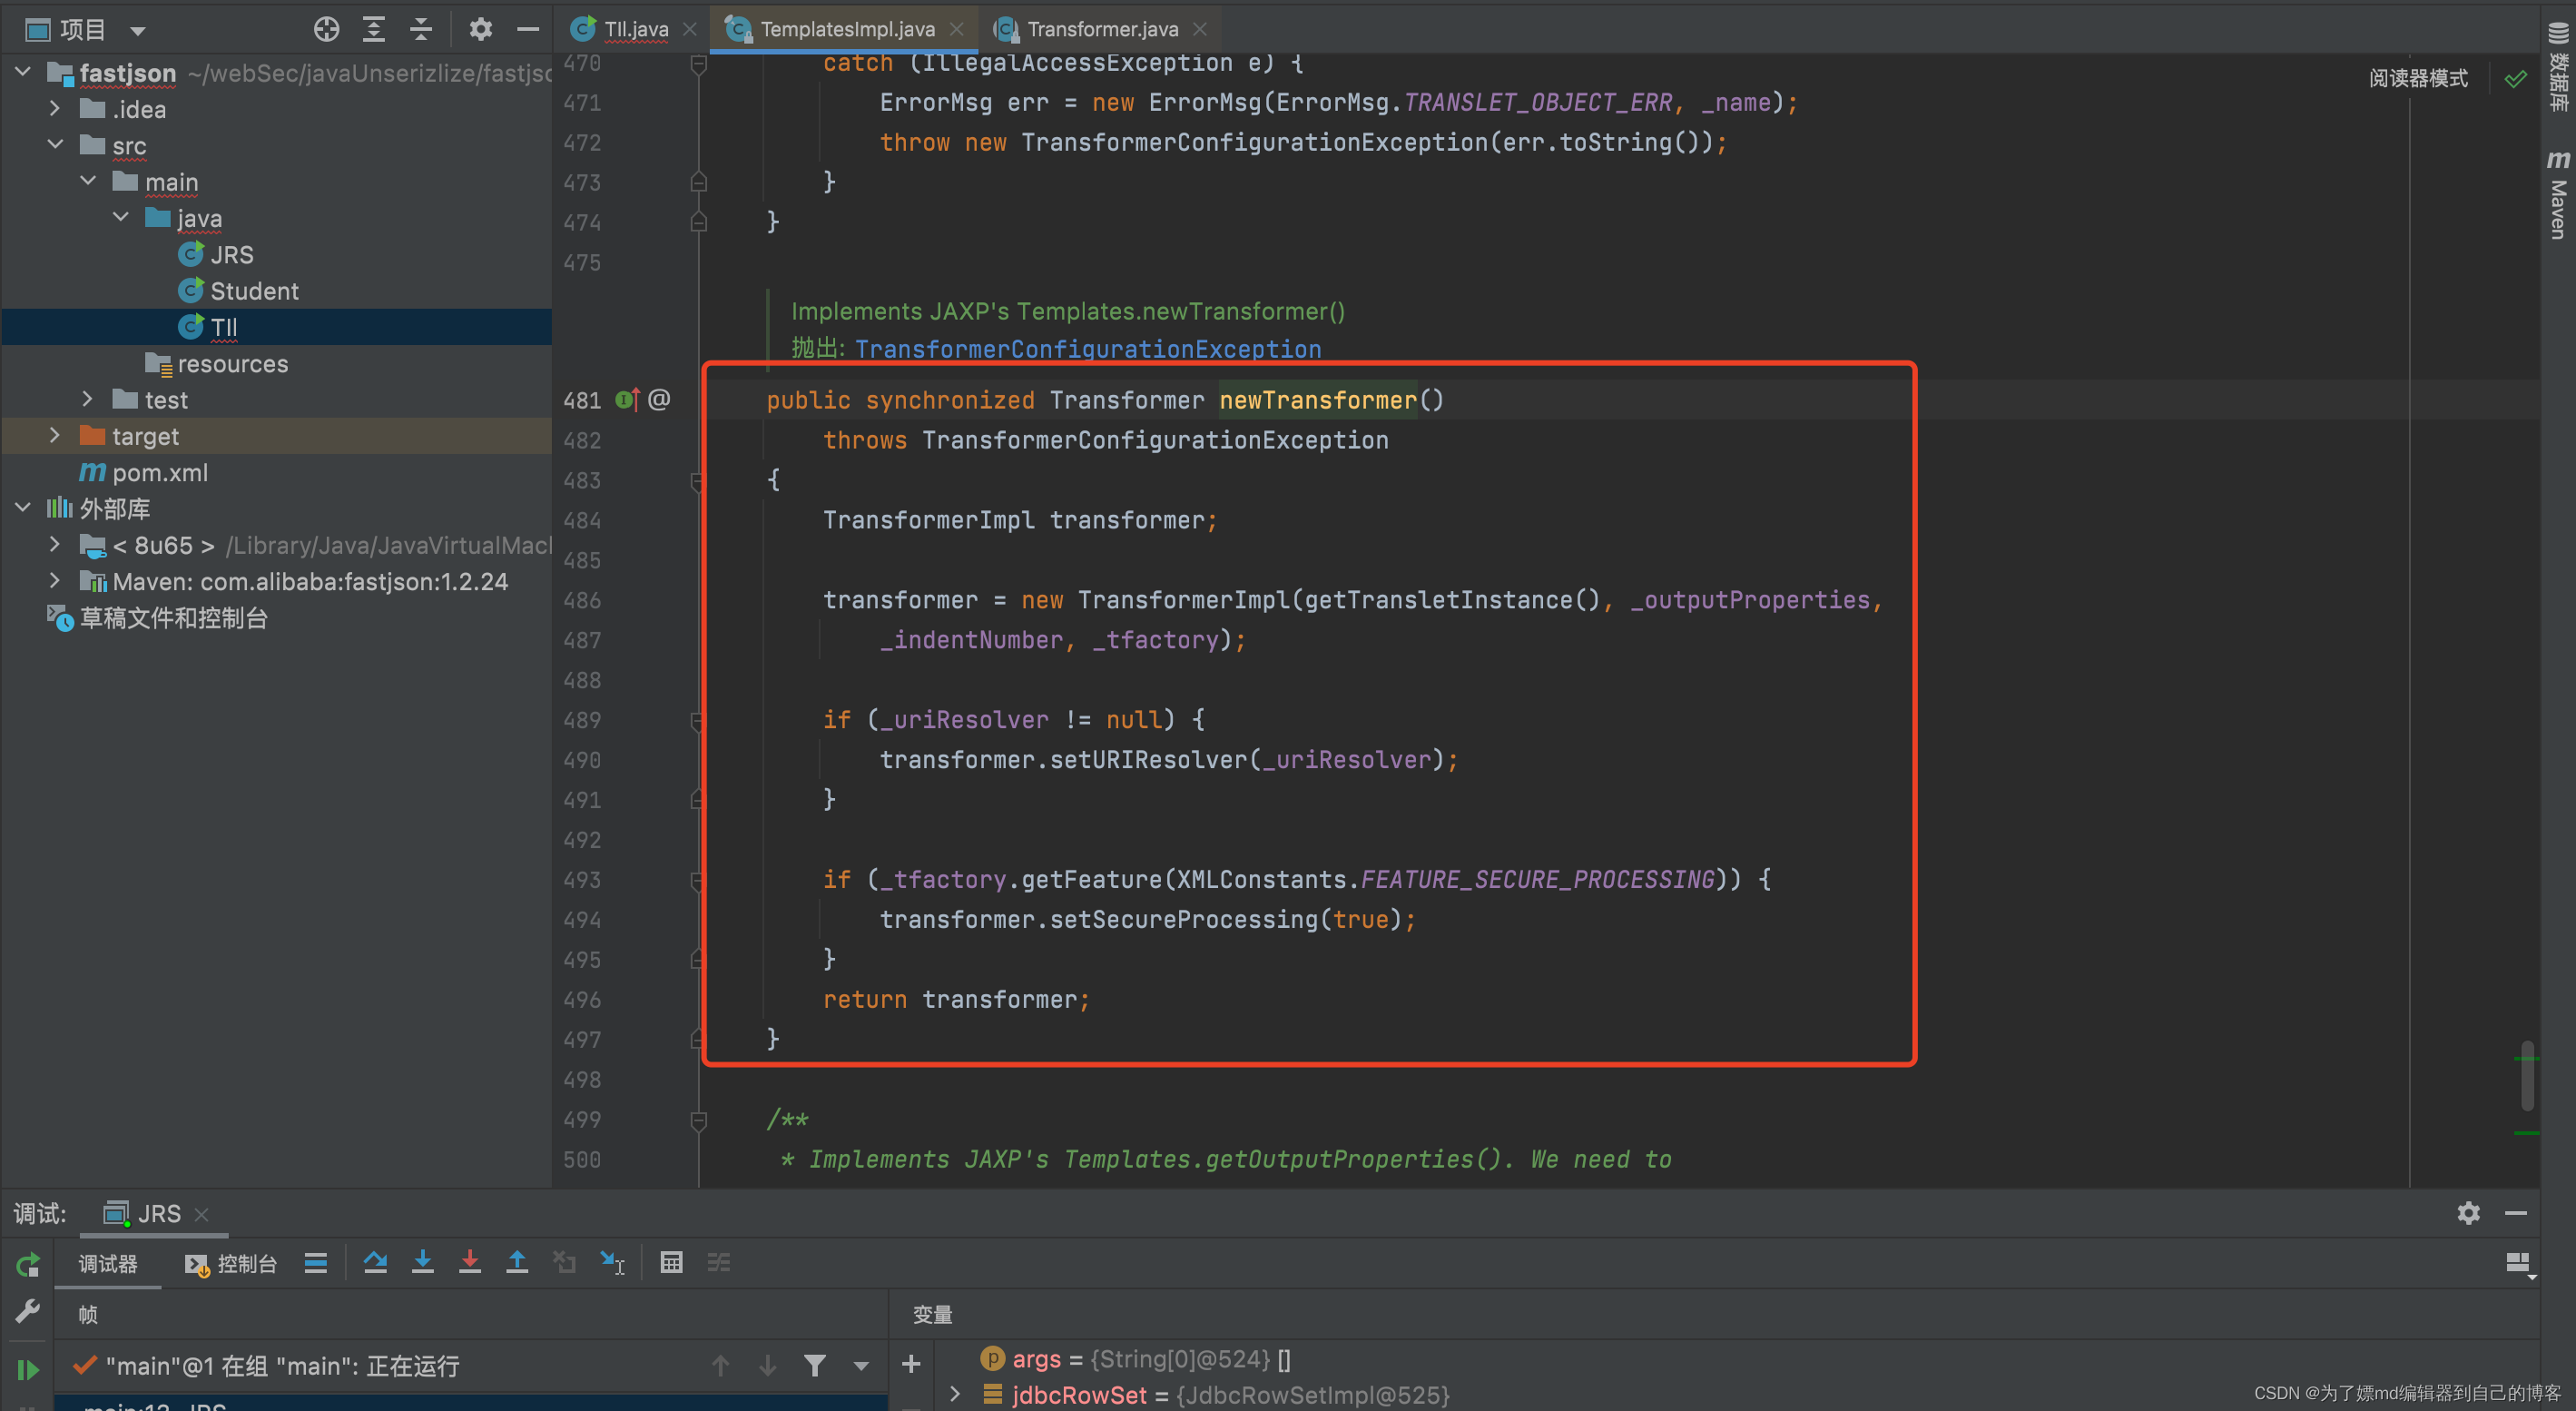Click the green inspection checkmark
The height and width of the screenshot is (1411, 2576).
2516,79
